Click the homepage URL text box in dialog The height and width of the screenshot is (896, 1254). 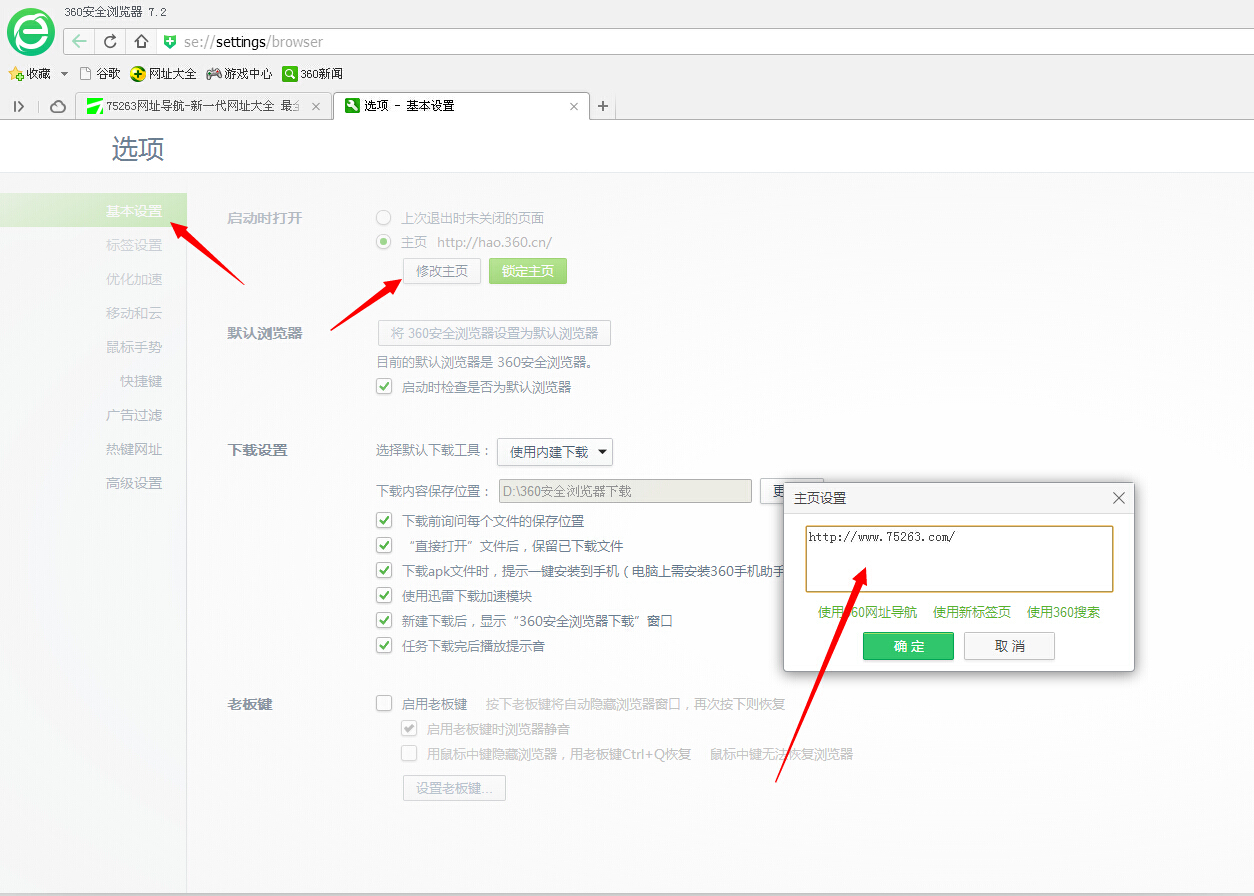[959, 559]
